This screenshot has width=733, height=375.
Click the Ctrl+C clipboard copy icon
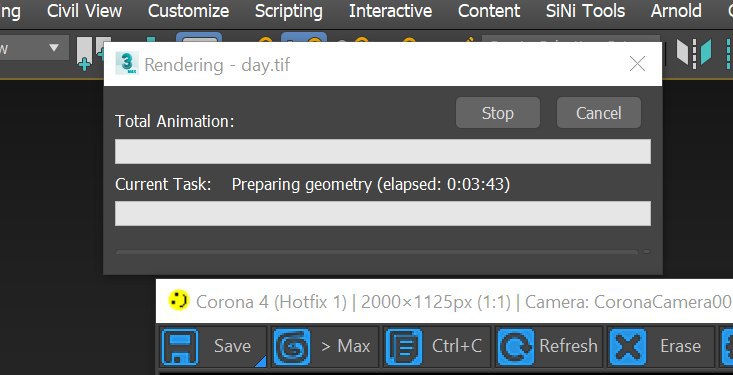tap(404, 346)
